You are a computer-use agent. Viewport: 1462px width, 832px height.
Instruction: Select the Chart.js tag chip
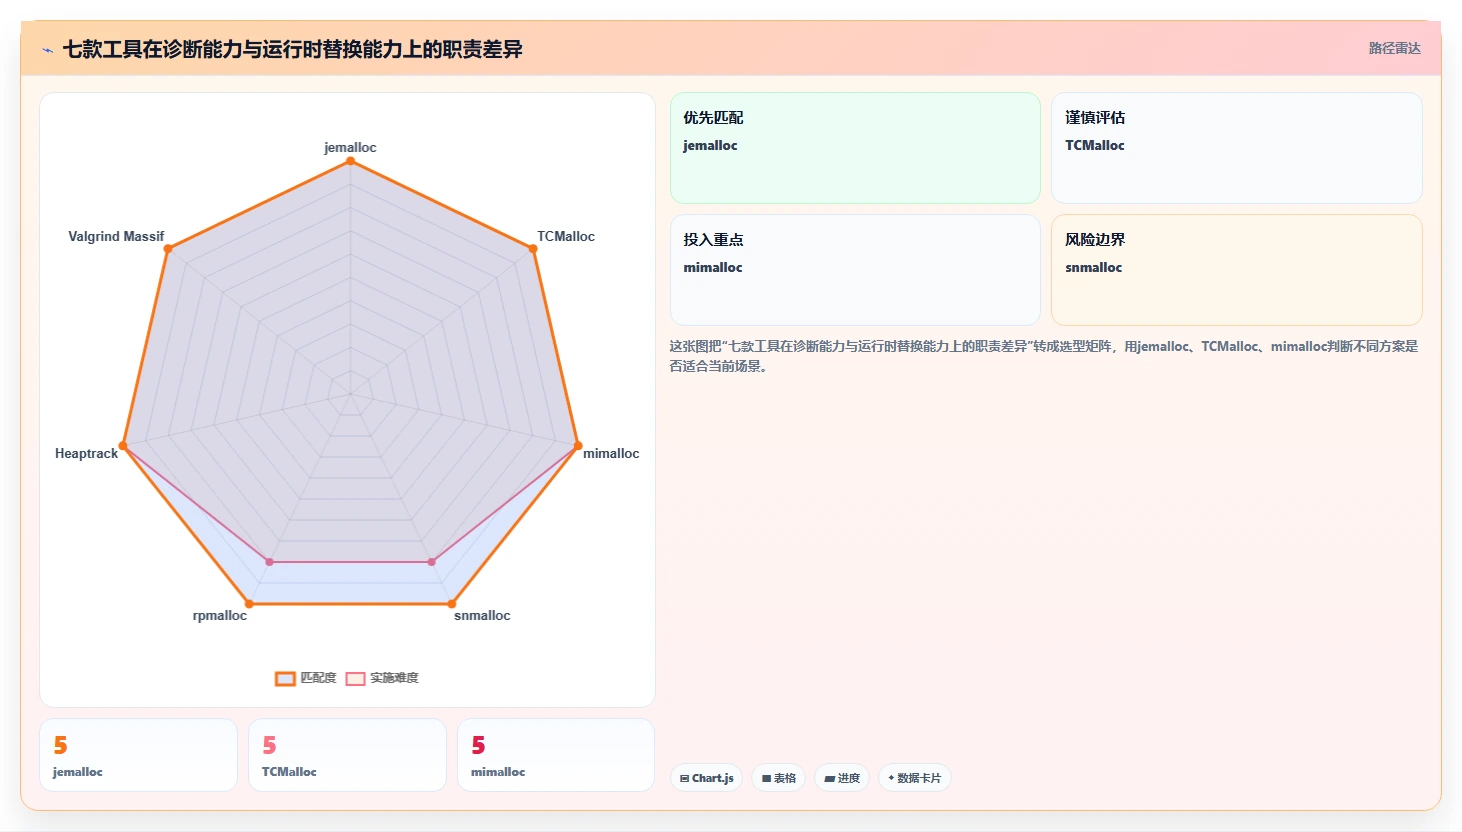tap(706, 778)
